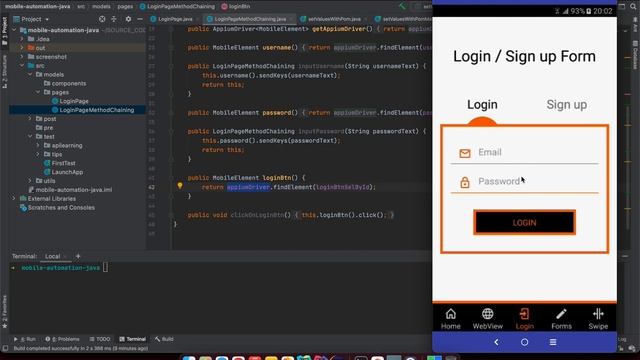Expand the .idea folder
Screen dimensions: 640x360
pos(22,39)
